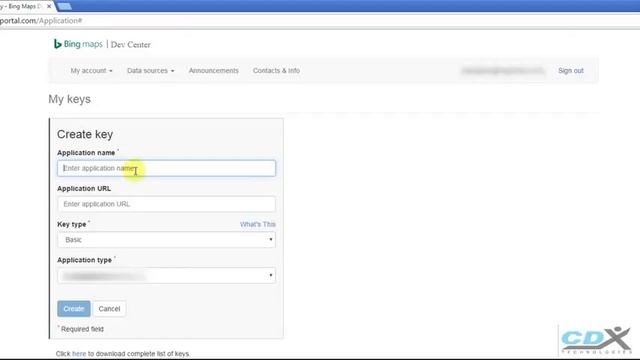Click the Sign out link
640x360 pixels.
(571, 71)
